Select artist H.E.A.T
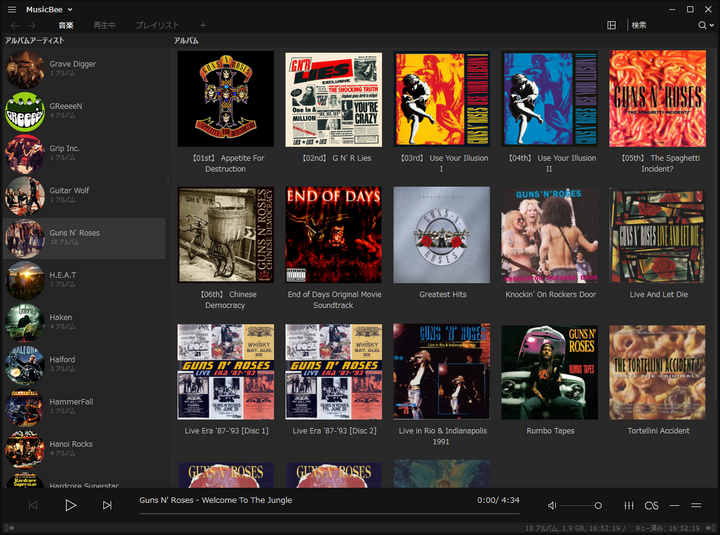This screenshot has height=535, width=720. click(84, 281)
